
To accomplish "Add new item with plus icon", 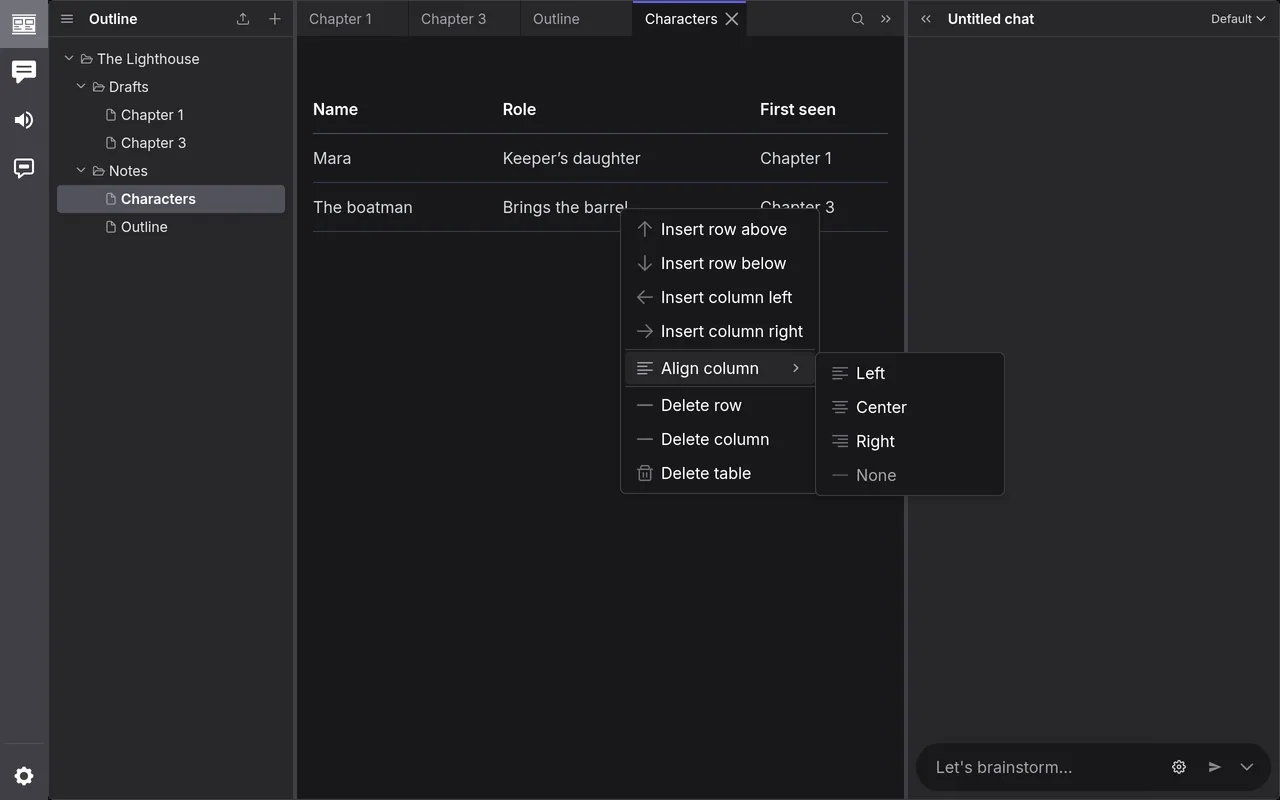I will (x=275, y=19).
